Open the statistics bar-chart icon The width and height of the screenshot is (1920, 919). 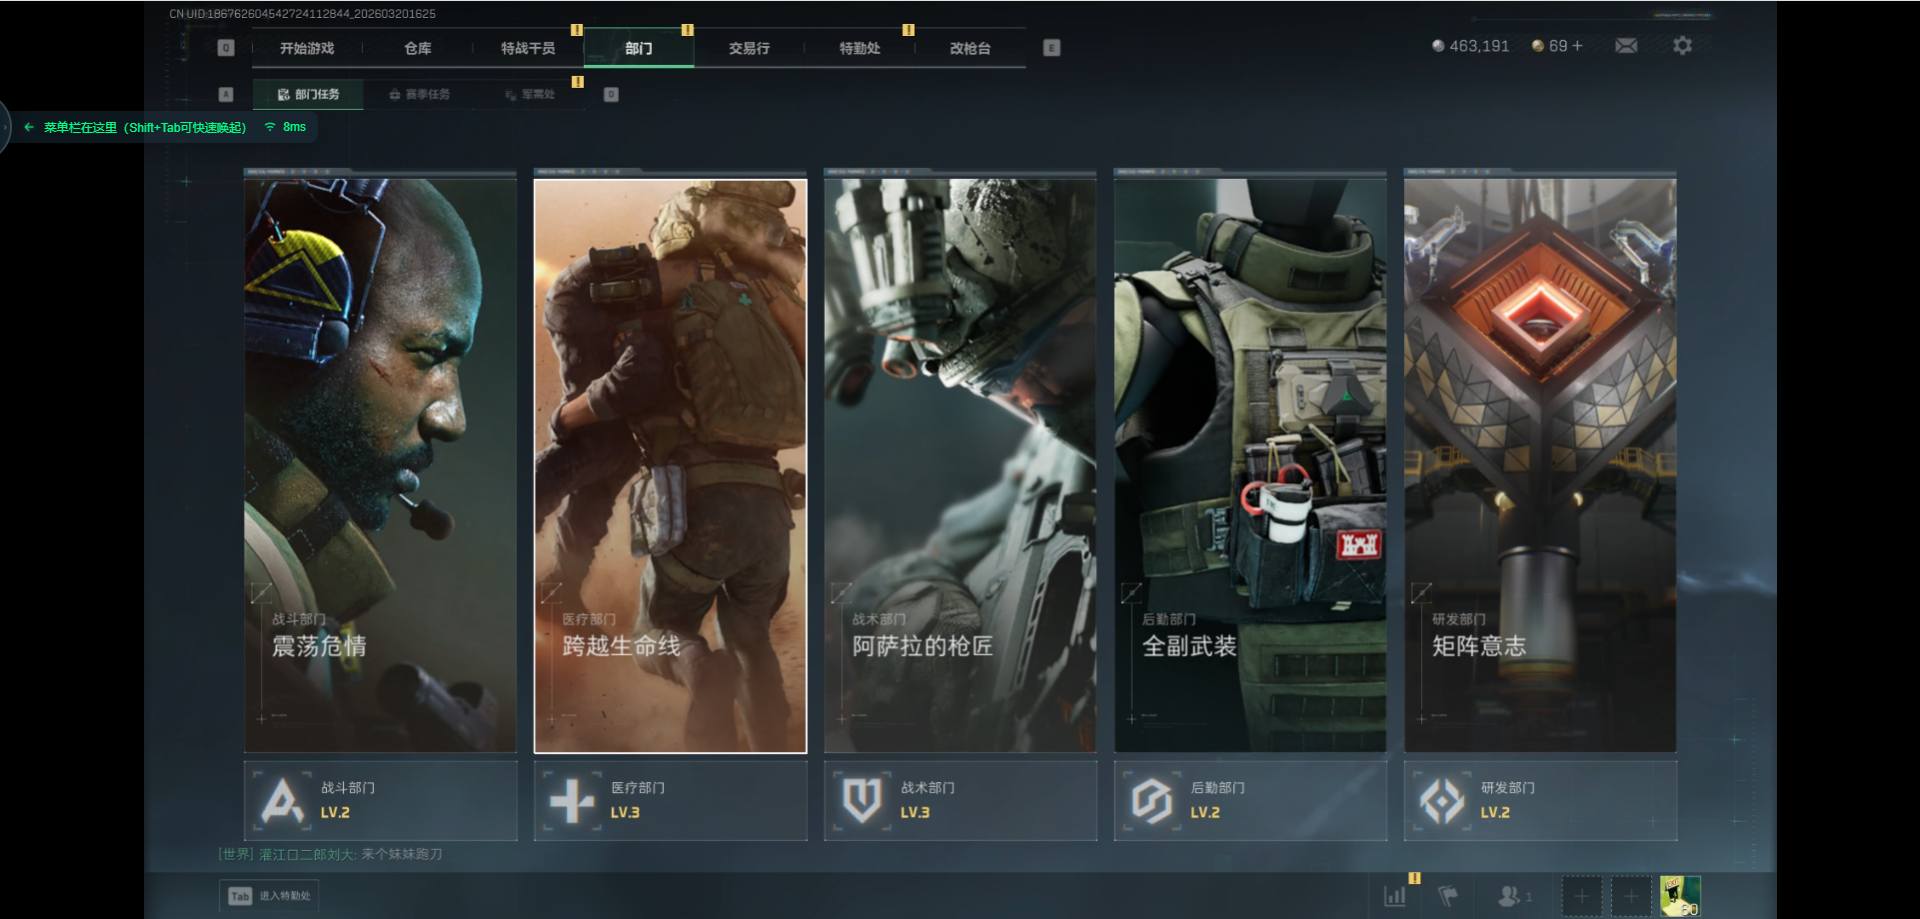point(1394,896)
